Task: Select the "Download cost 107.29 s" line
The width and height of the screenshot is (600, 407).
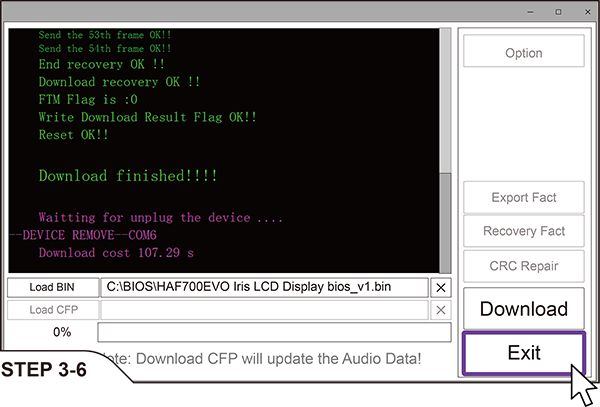Action: click(x=116, y=253)
